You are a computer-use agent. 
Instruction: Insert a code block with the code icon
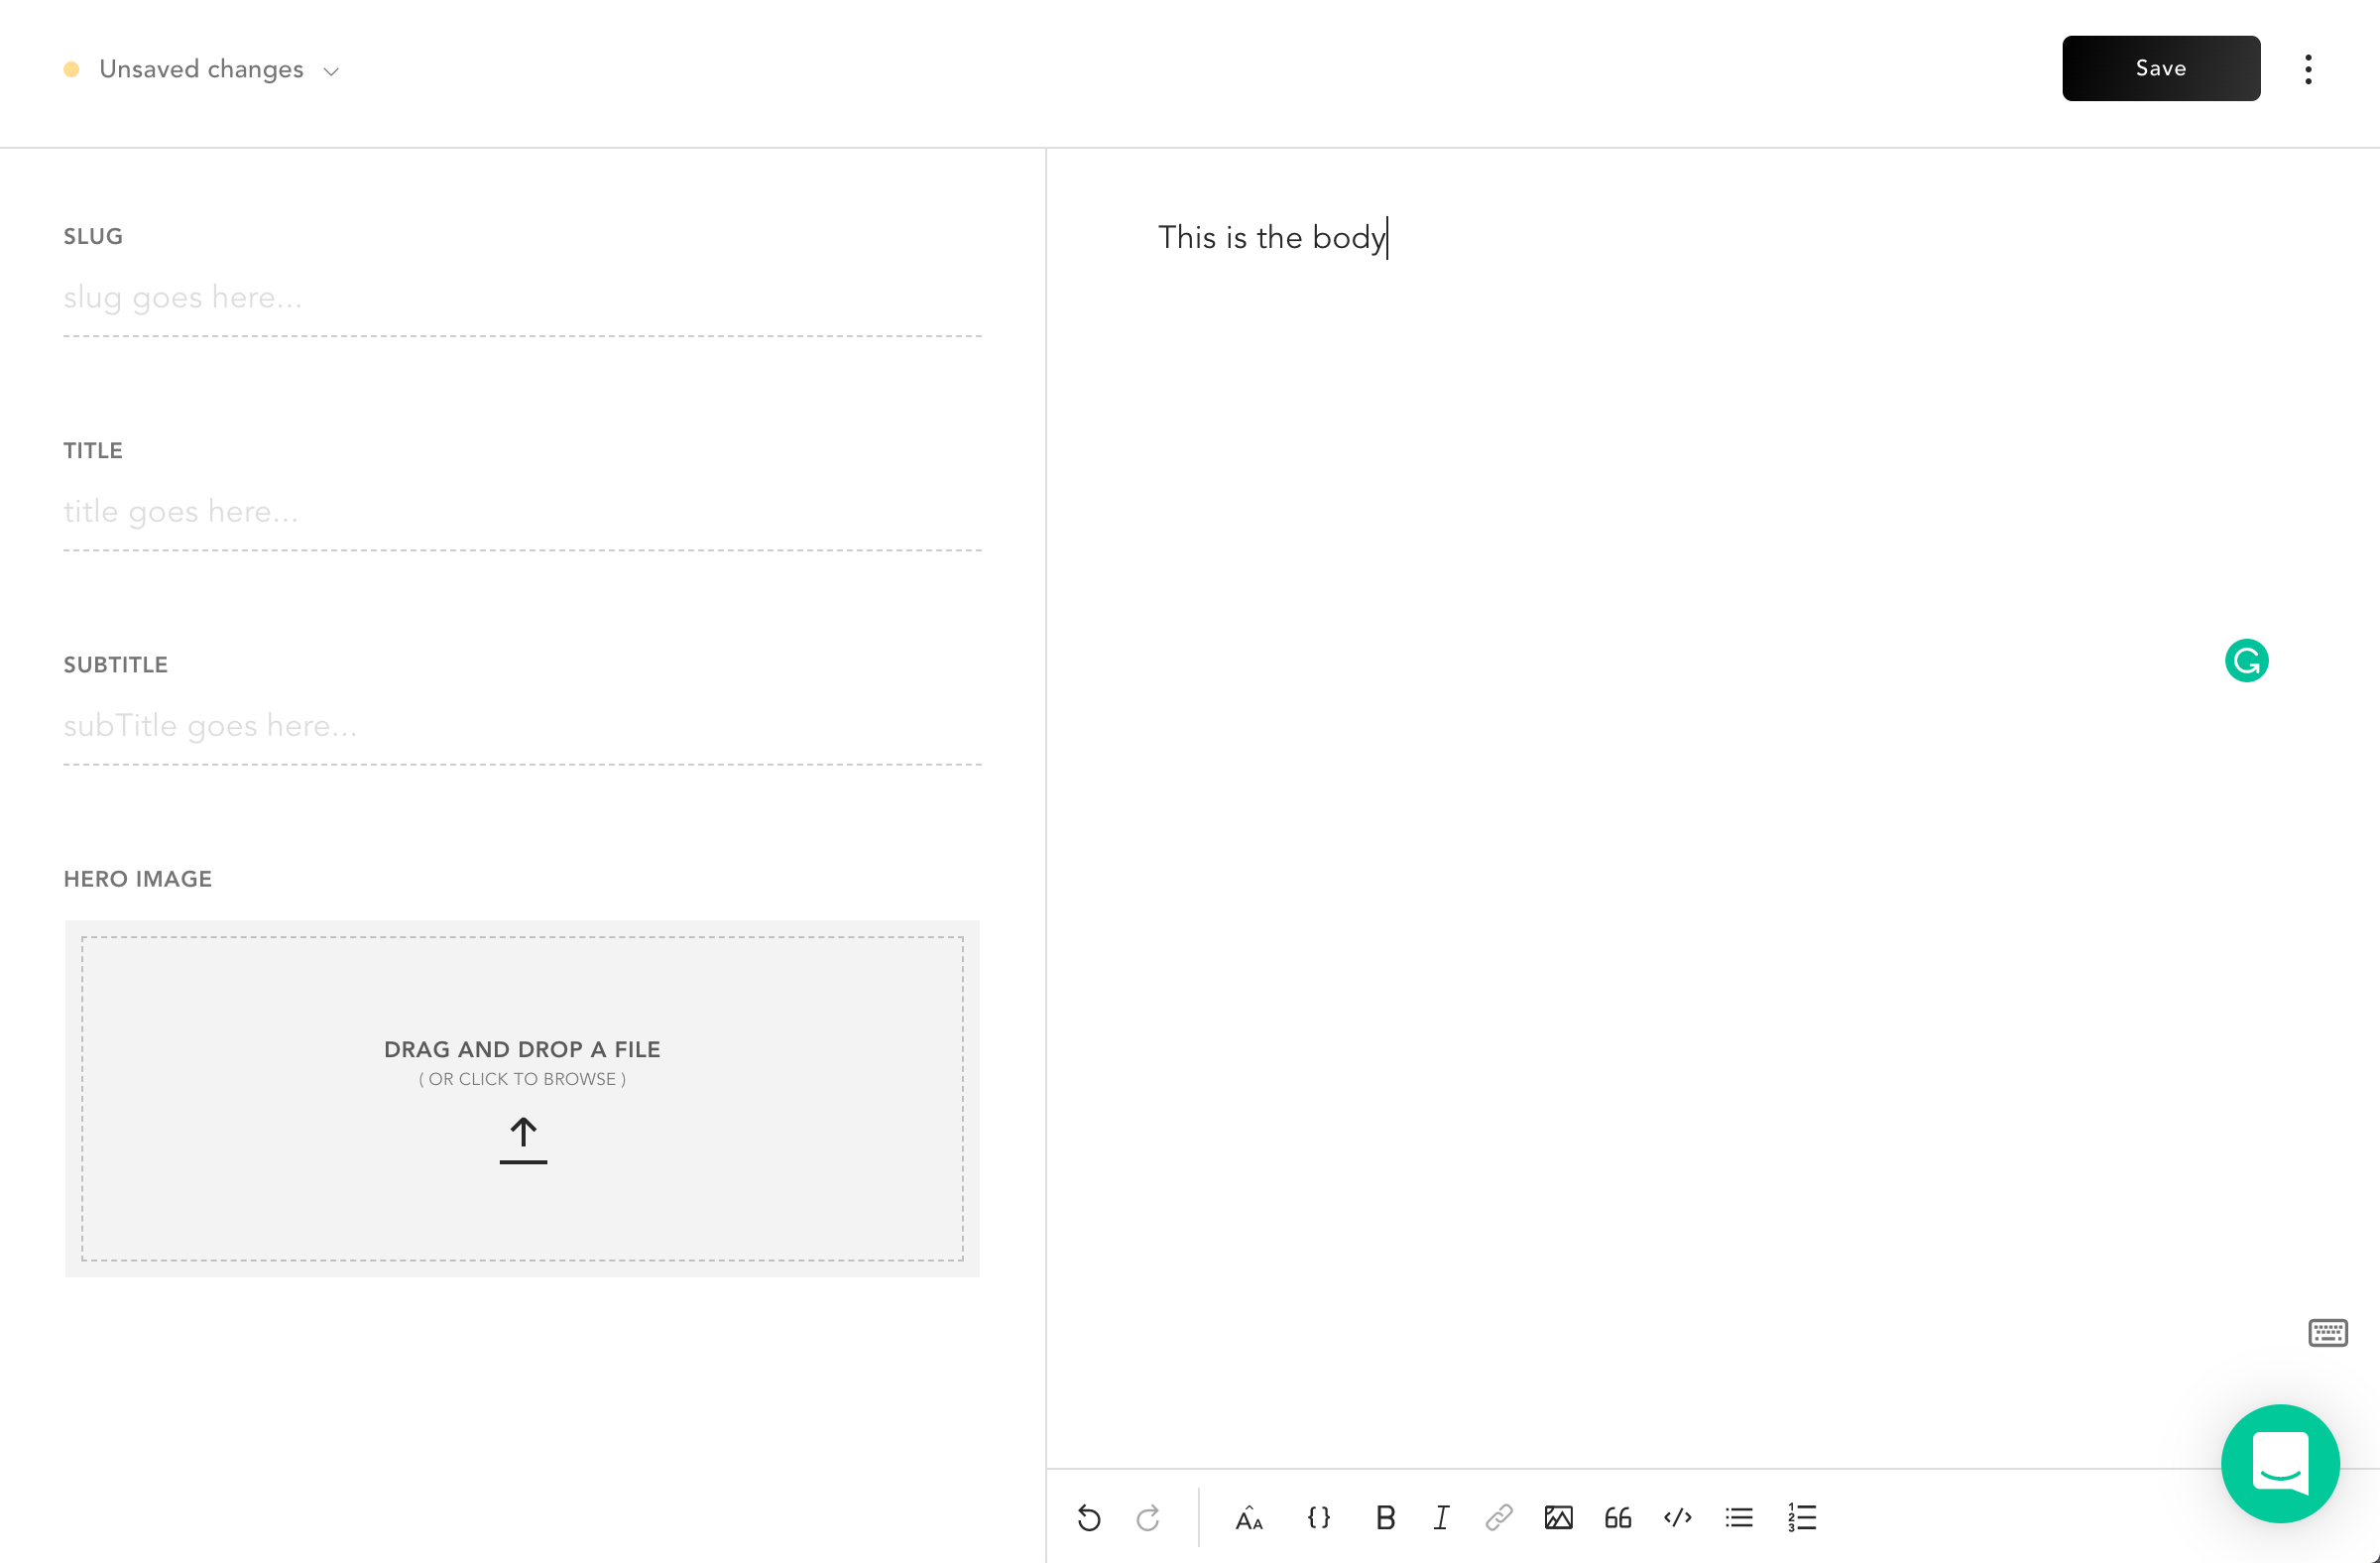pos(1678,1517)
